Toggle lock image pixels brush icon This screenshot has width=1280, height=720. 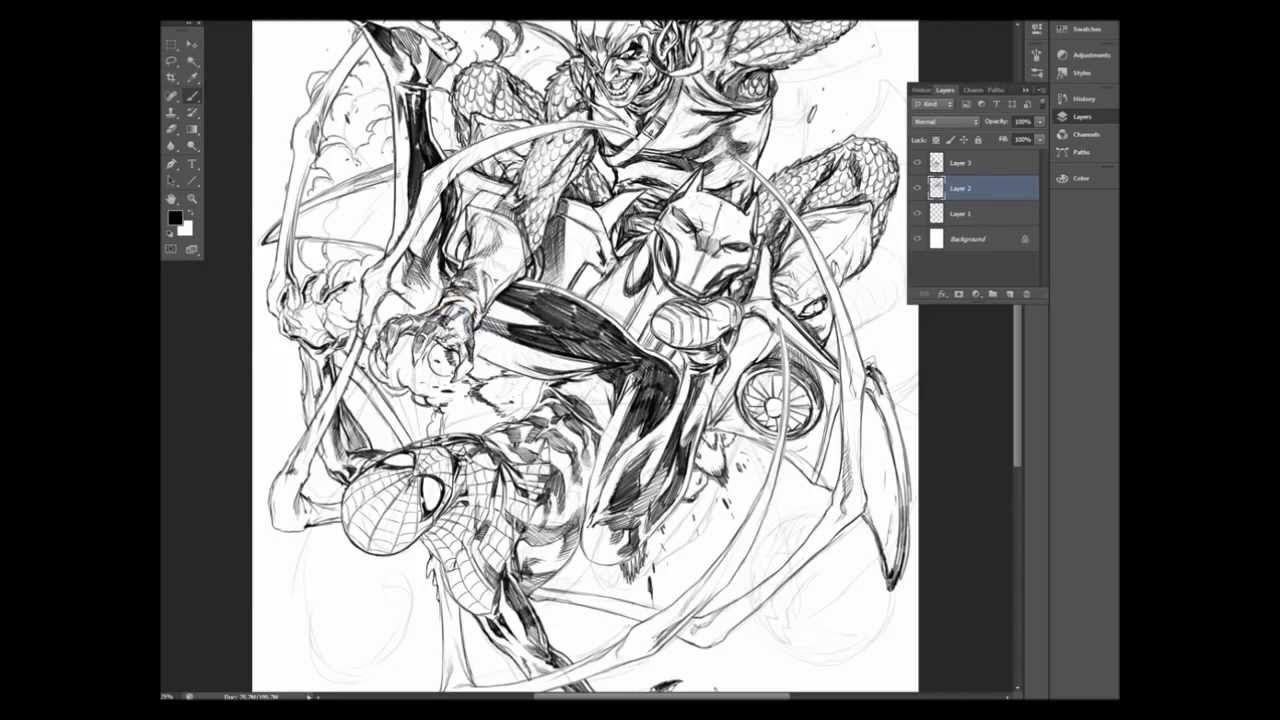click(x=950, y=140)
